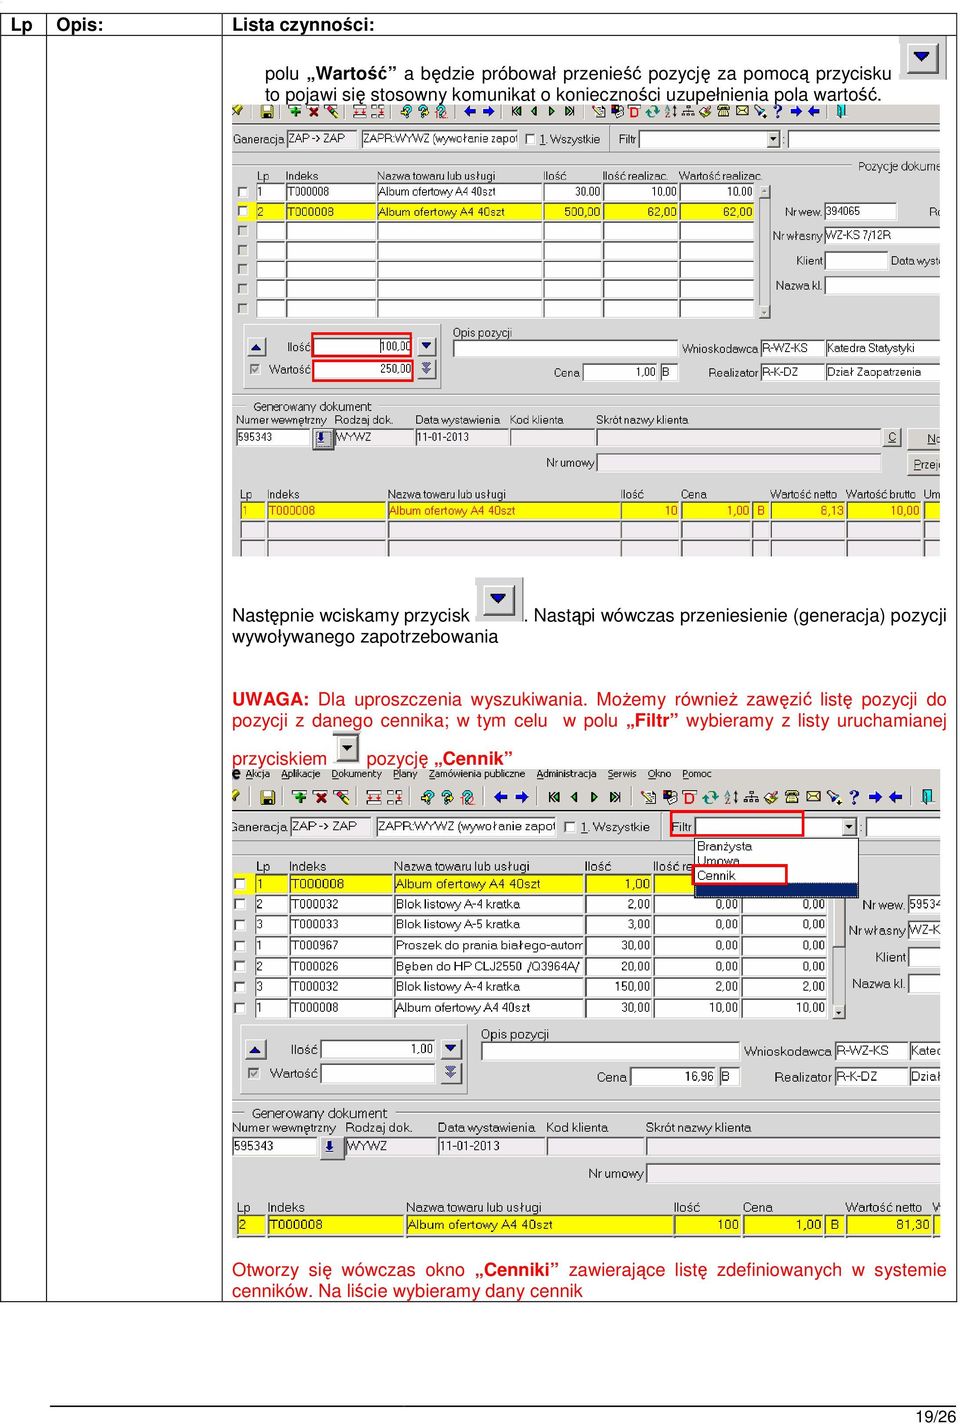This screenshot has height=1424, width=960.
Task: Click the up-arrow button left of Ilość 1,00
Action: click(255, 1050)
